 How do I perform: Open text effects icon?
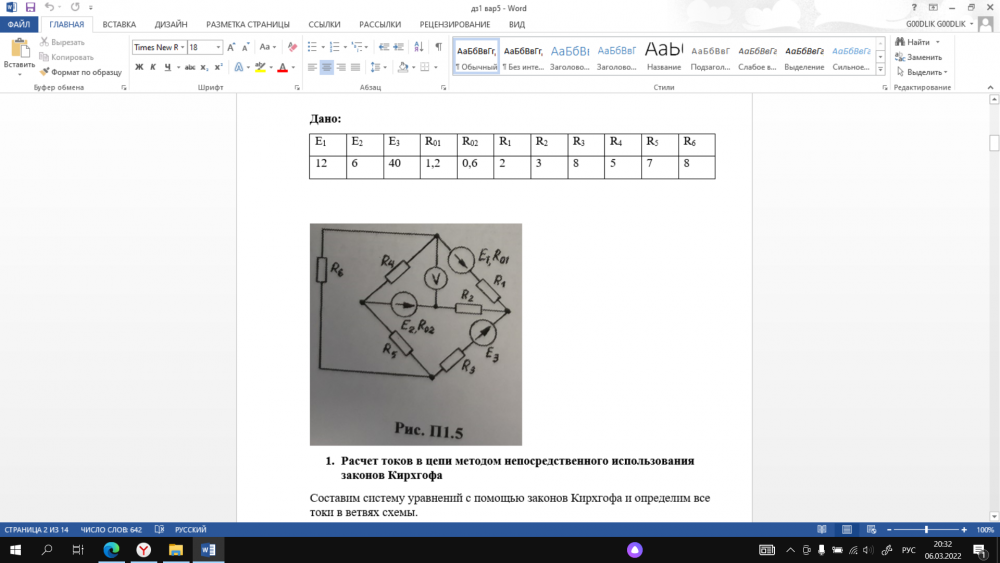[x=239, y=67]
